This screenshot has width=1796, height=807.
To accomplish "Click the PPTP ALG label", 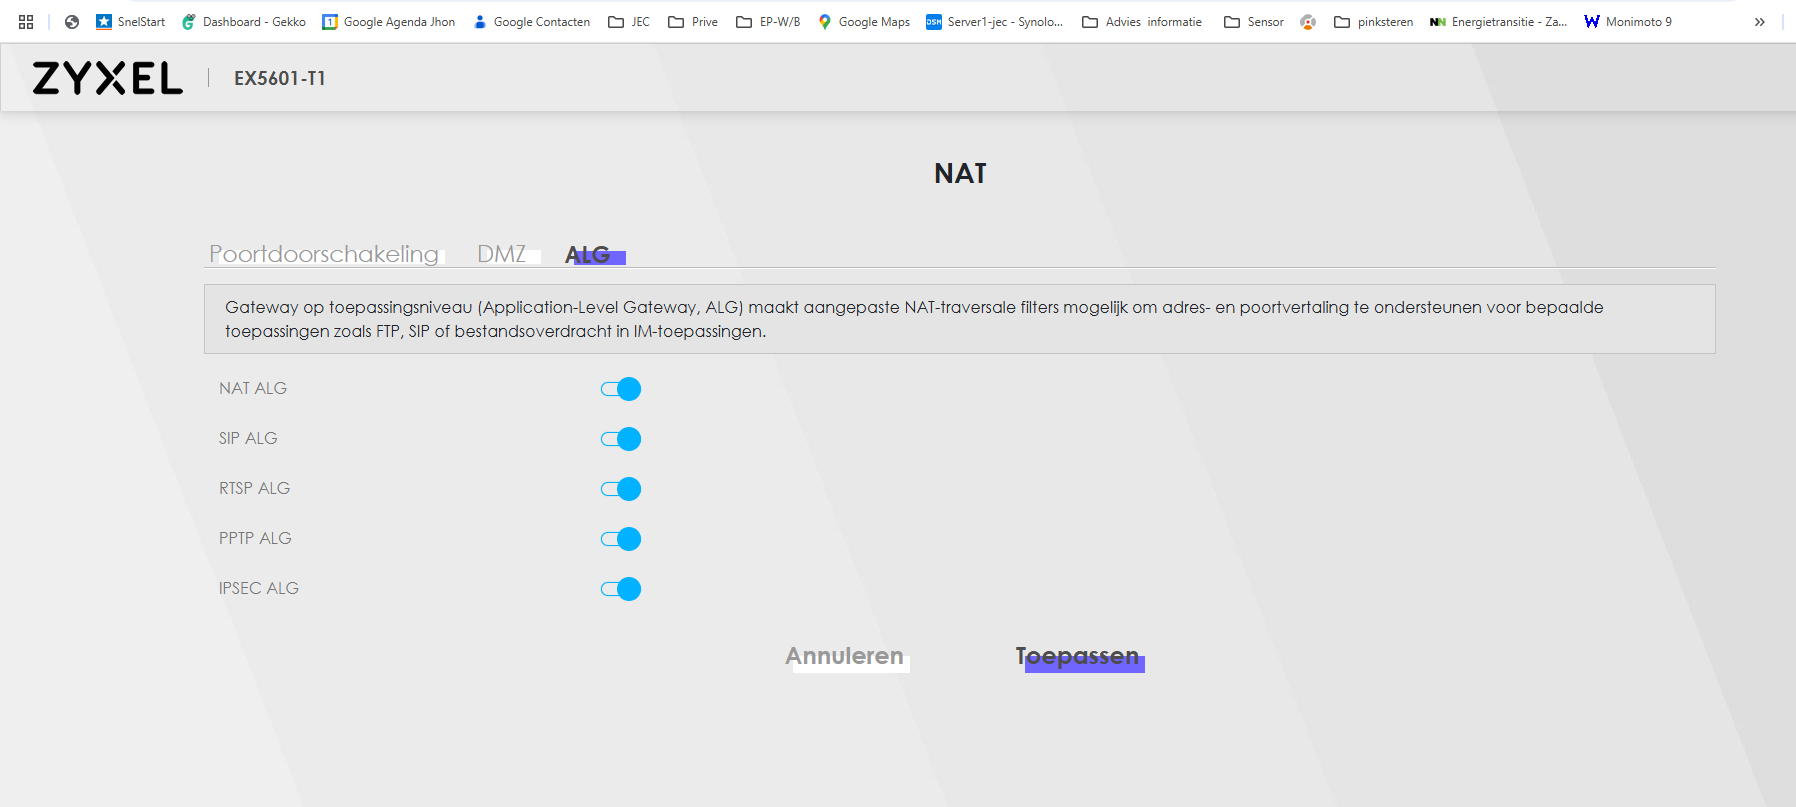I will (255, 538).
